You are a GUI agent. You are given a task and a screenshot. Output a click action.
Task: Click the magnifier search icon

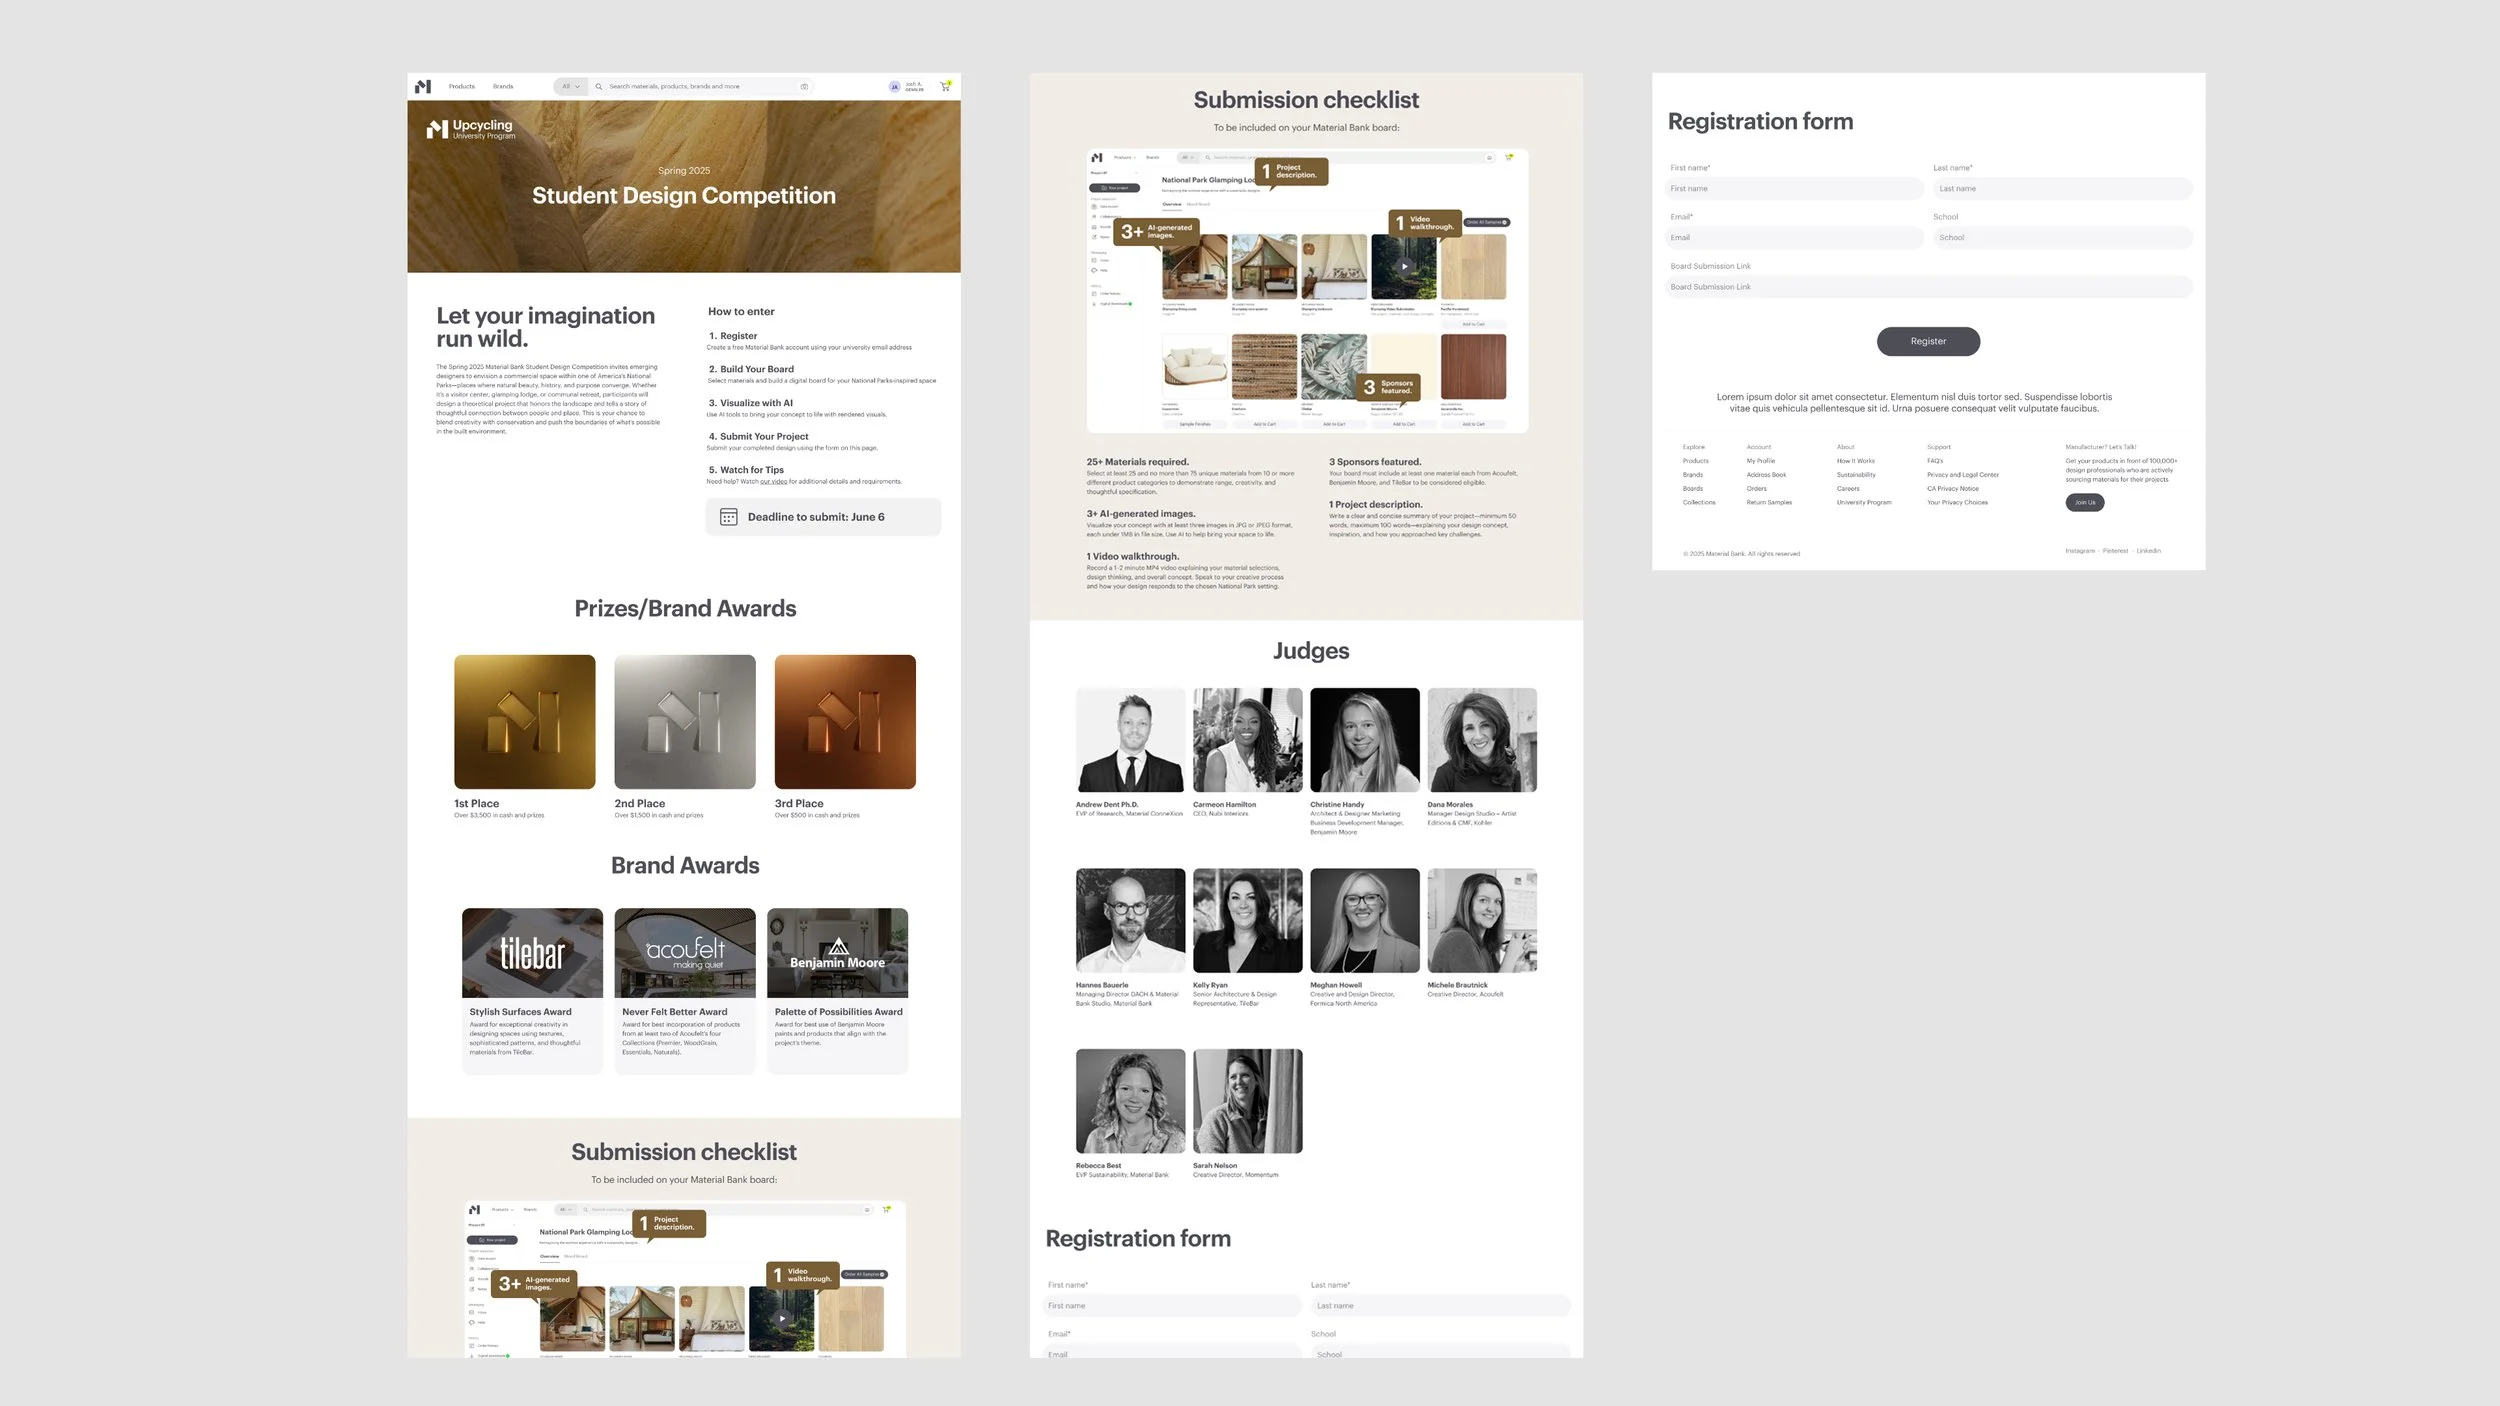599,87
